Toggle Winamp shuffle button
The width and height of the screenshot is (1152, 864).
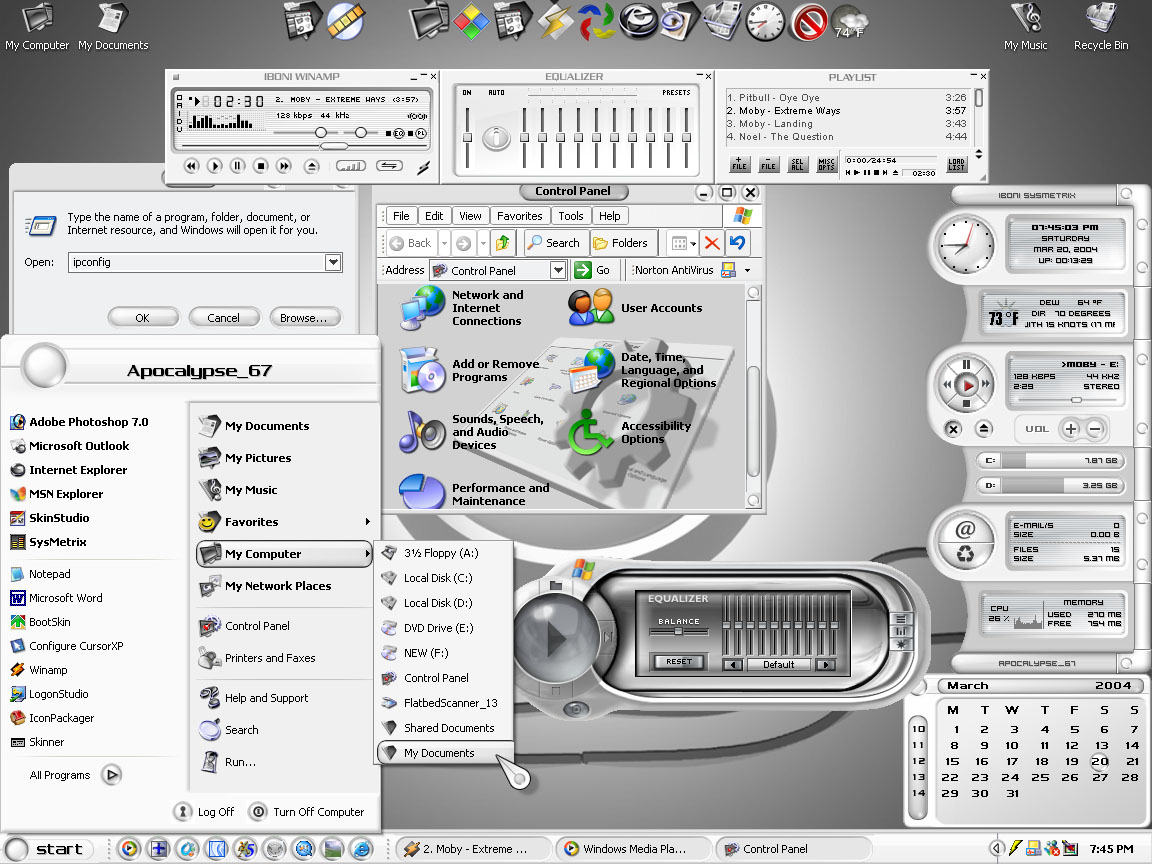(350, 166)
